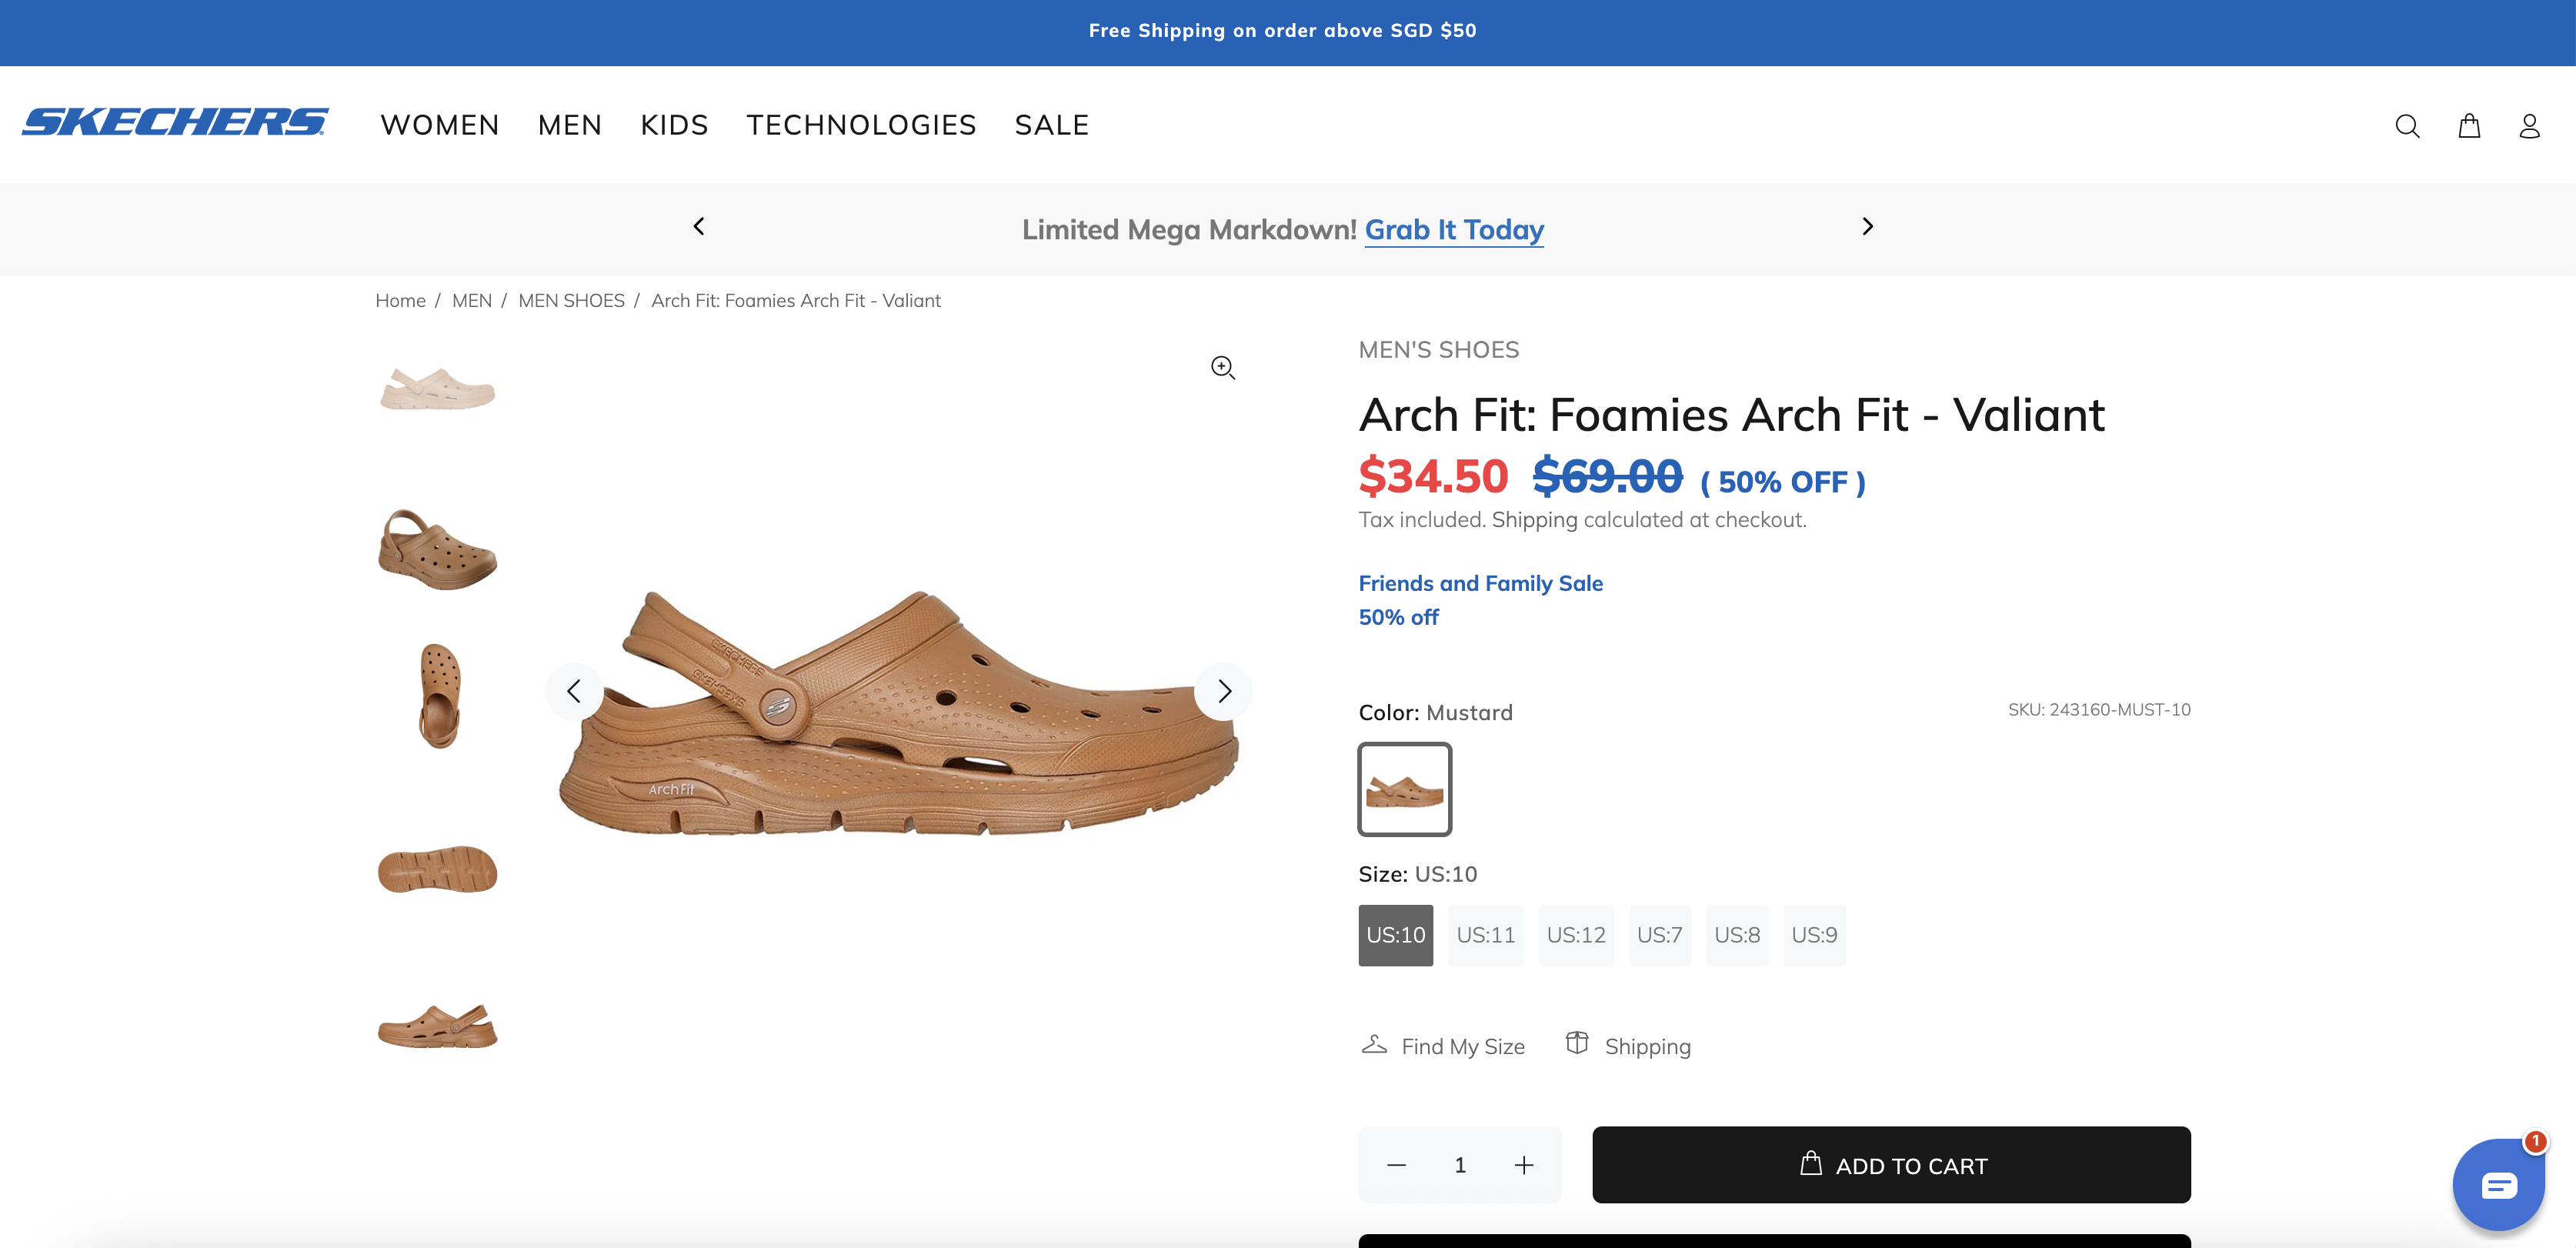The height and width of the screenshot is (1248, 2576).
Task: Open the WOMEN menu
Action: pyautogui.click(x=439, y=125)
